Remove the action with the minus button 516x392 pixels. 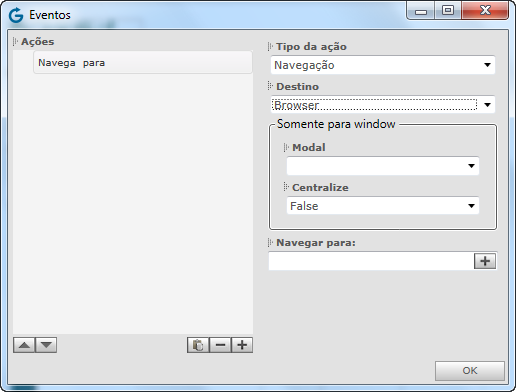pyautogui.click(x=220, y=345)
